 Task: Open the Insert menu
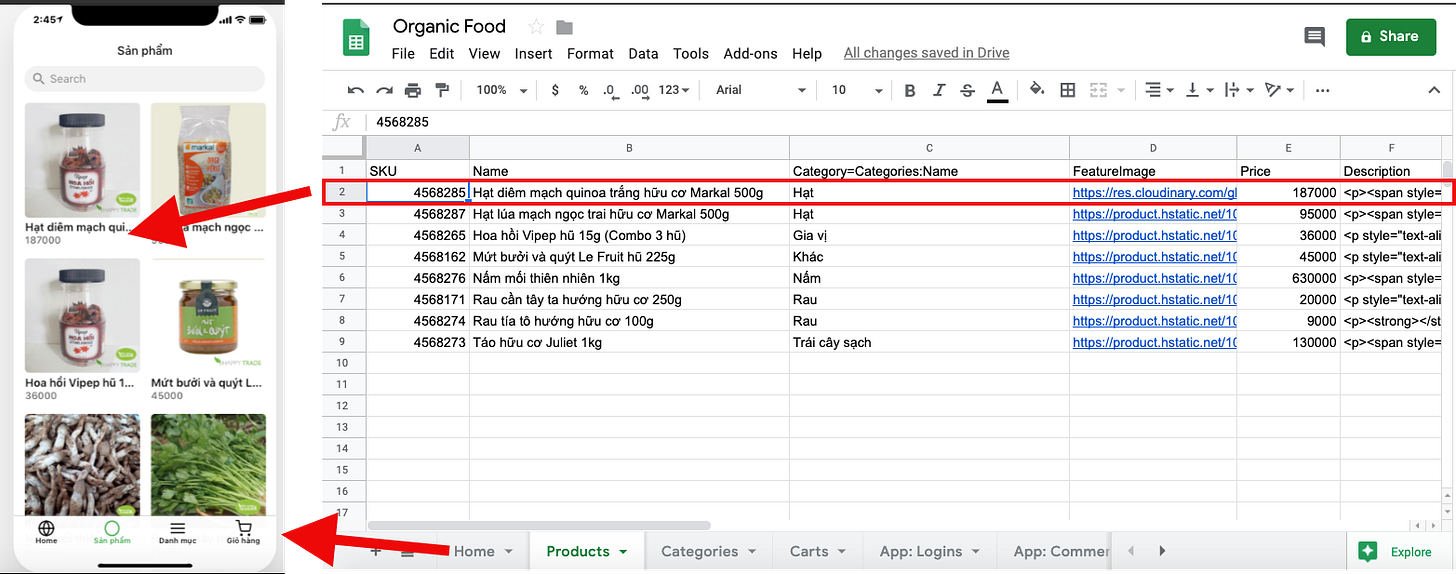tap(534, 54)
